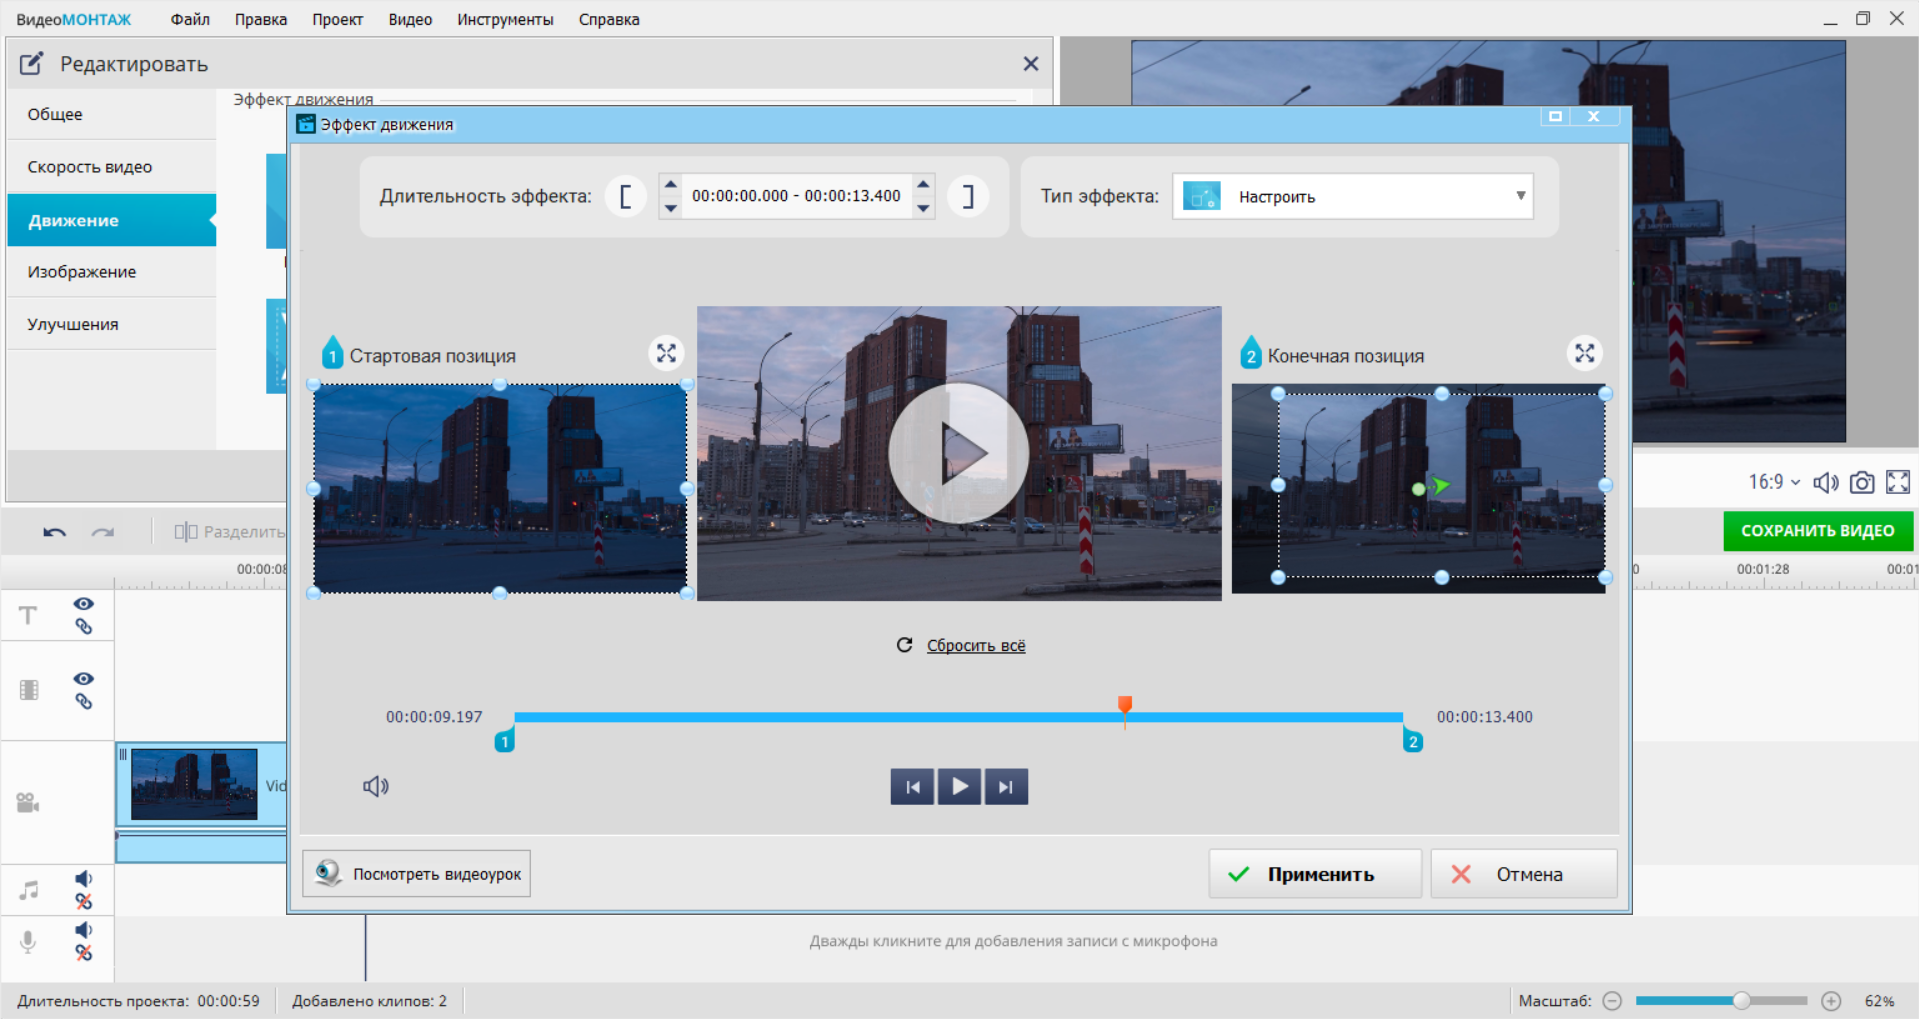Click the edit pencil icon beside Редактировать

coord(31,63)
